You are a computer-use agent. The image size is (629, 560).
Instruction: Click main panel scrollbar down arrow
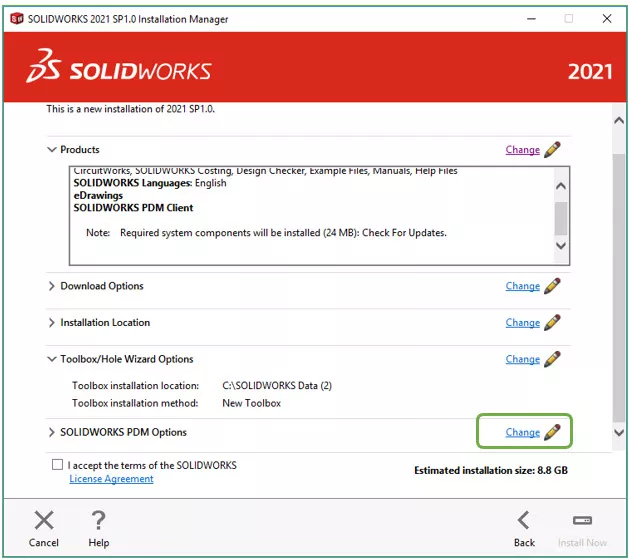point(618,433)
